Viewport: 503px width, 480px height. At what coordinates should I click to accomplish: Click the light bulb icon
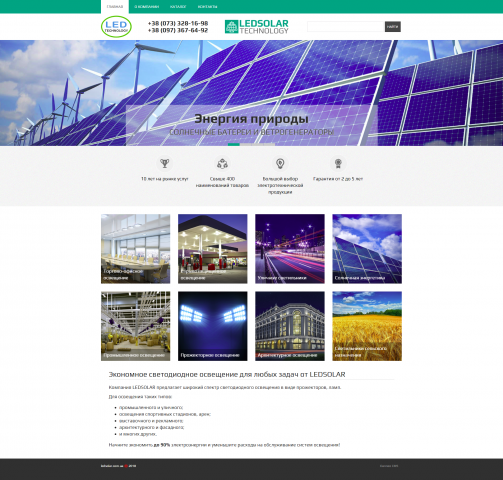click(280, 163)
